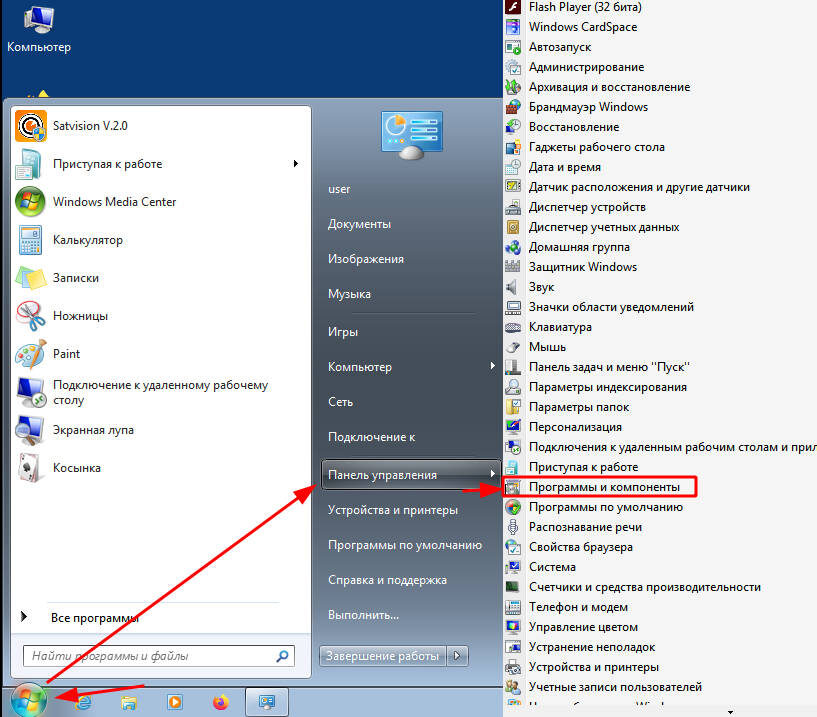Open Программы и компоненты in the control panel list
Screen dimensions: 817x717
604,487
